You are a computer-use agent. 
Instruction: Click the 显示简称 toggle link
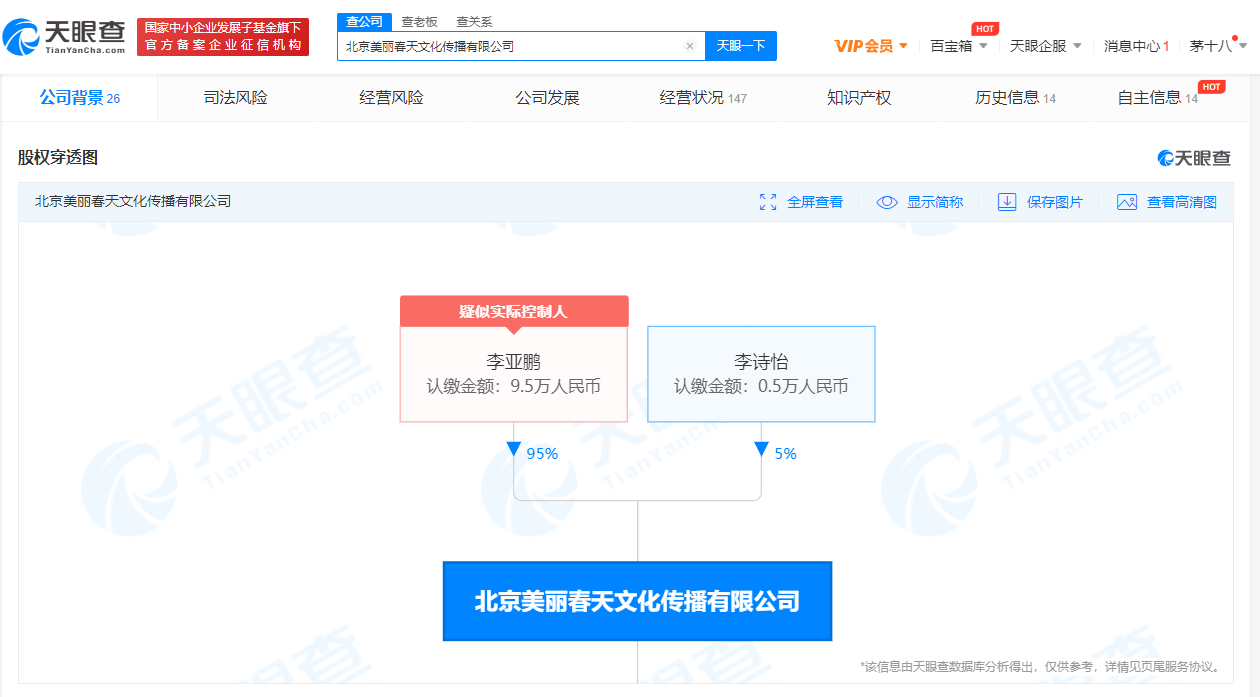point(935,202)
